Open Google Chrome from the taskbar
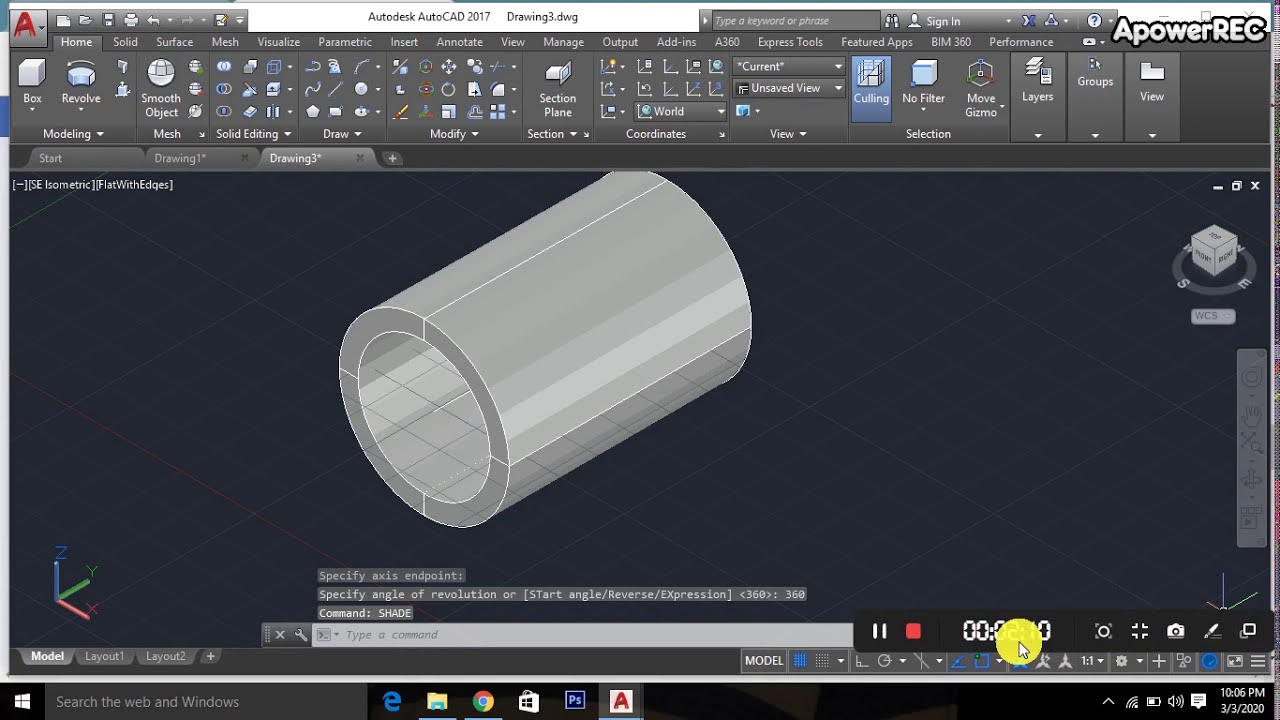Image resolution: width=1280 pixels, height=720 pixels. (483, 702)
